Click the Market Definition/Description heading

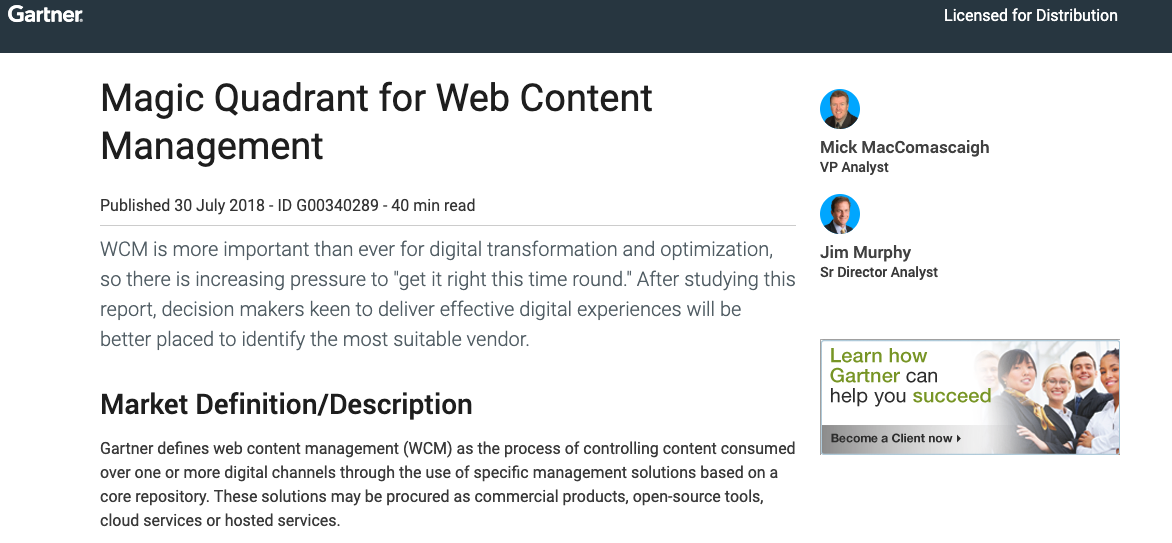coord(286,405)
